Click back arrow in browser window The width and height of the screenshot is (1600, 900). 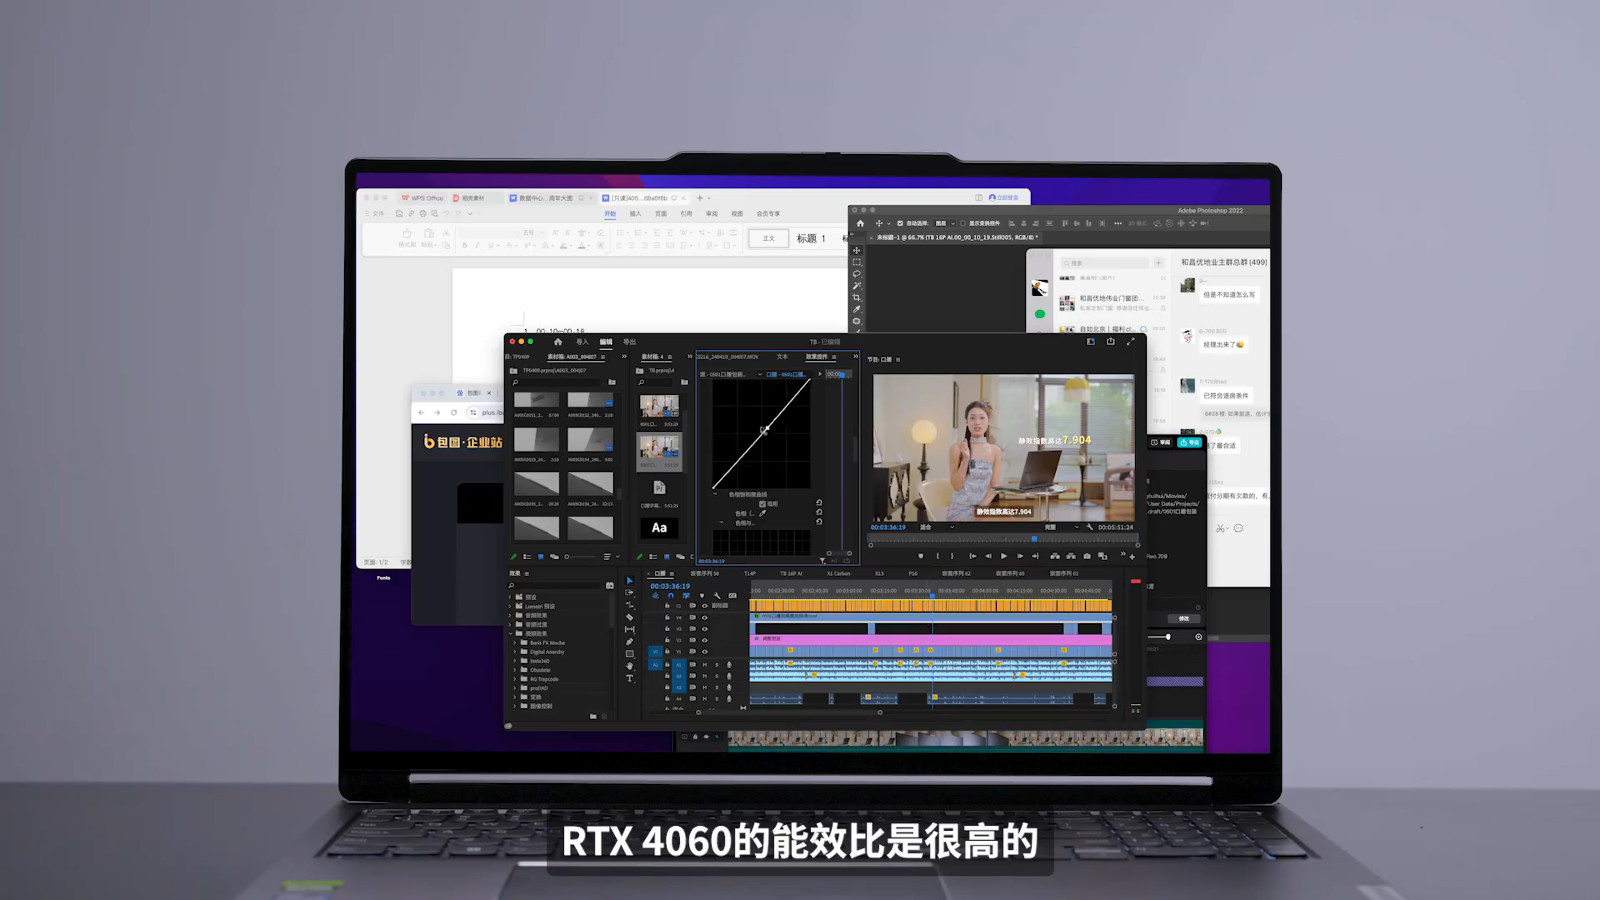pos(422,412)
